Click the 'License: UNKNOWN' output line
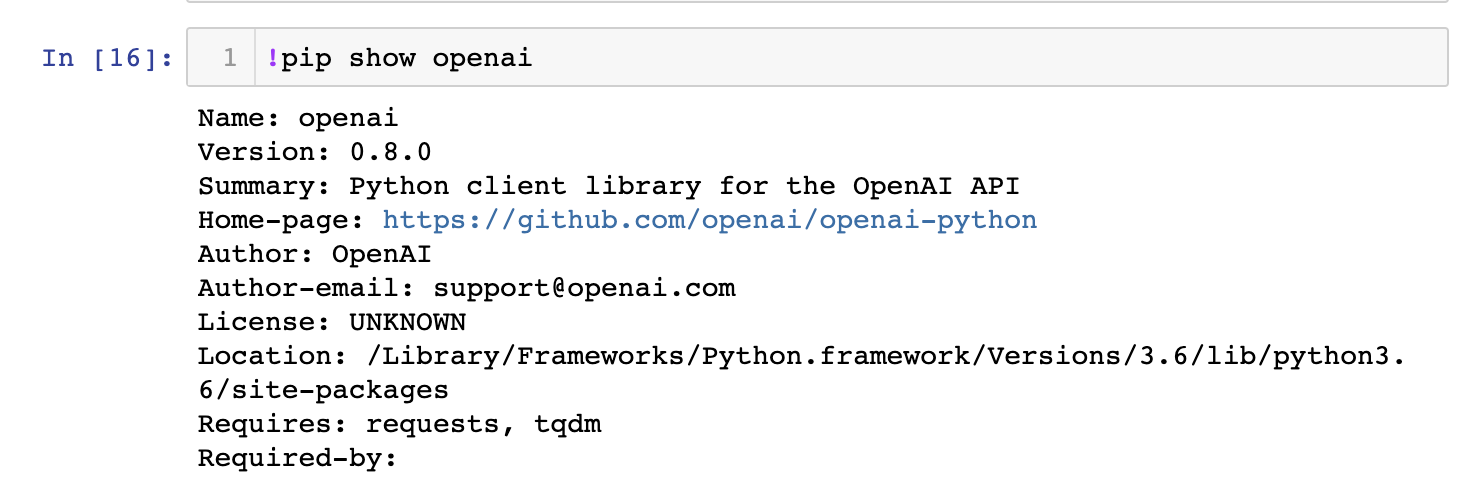 tap(332, 322)
